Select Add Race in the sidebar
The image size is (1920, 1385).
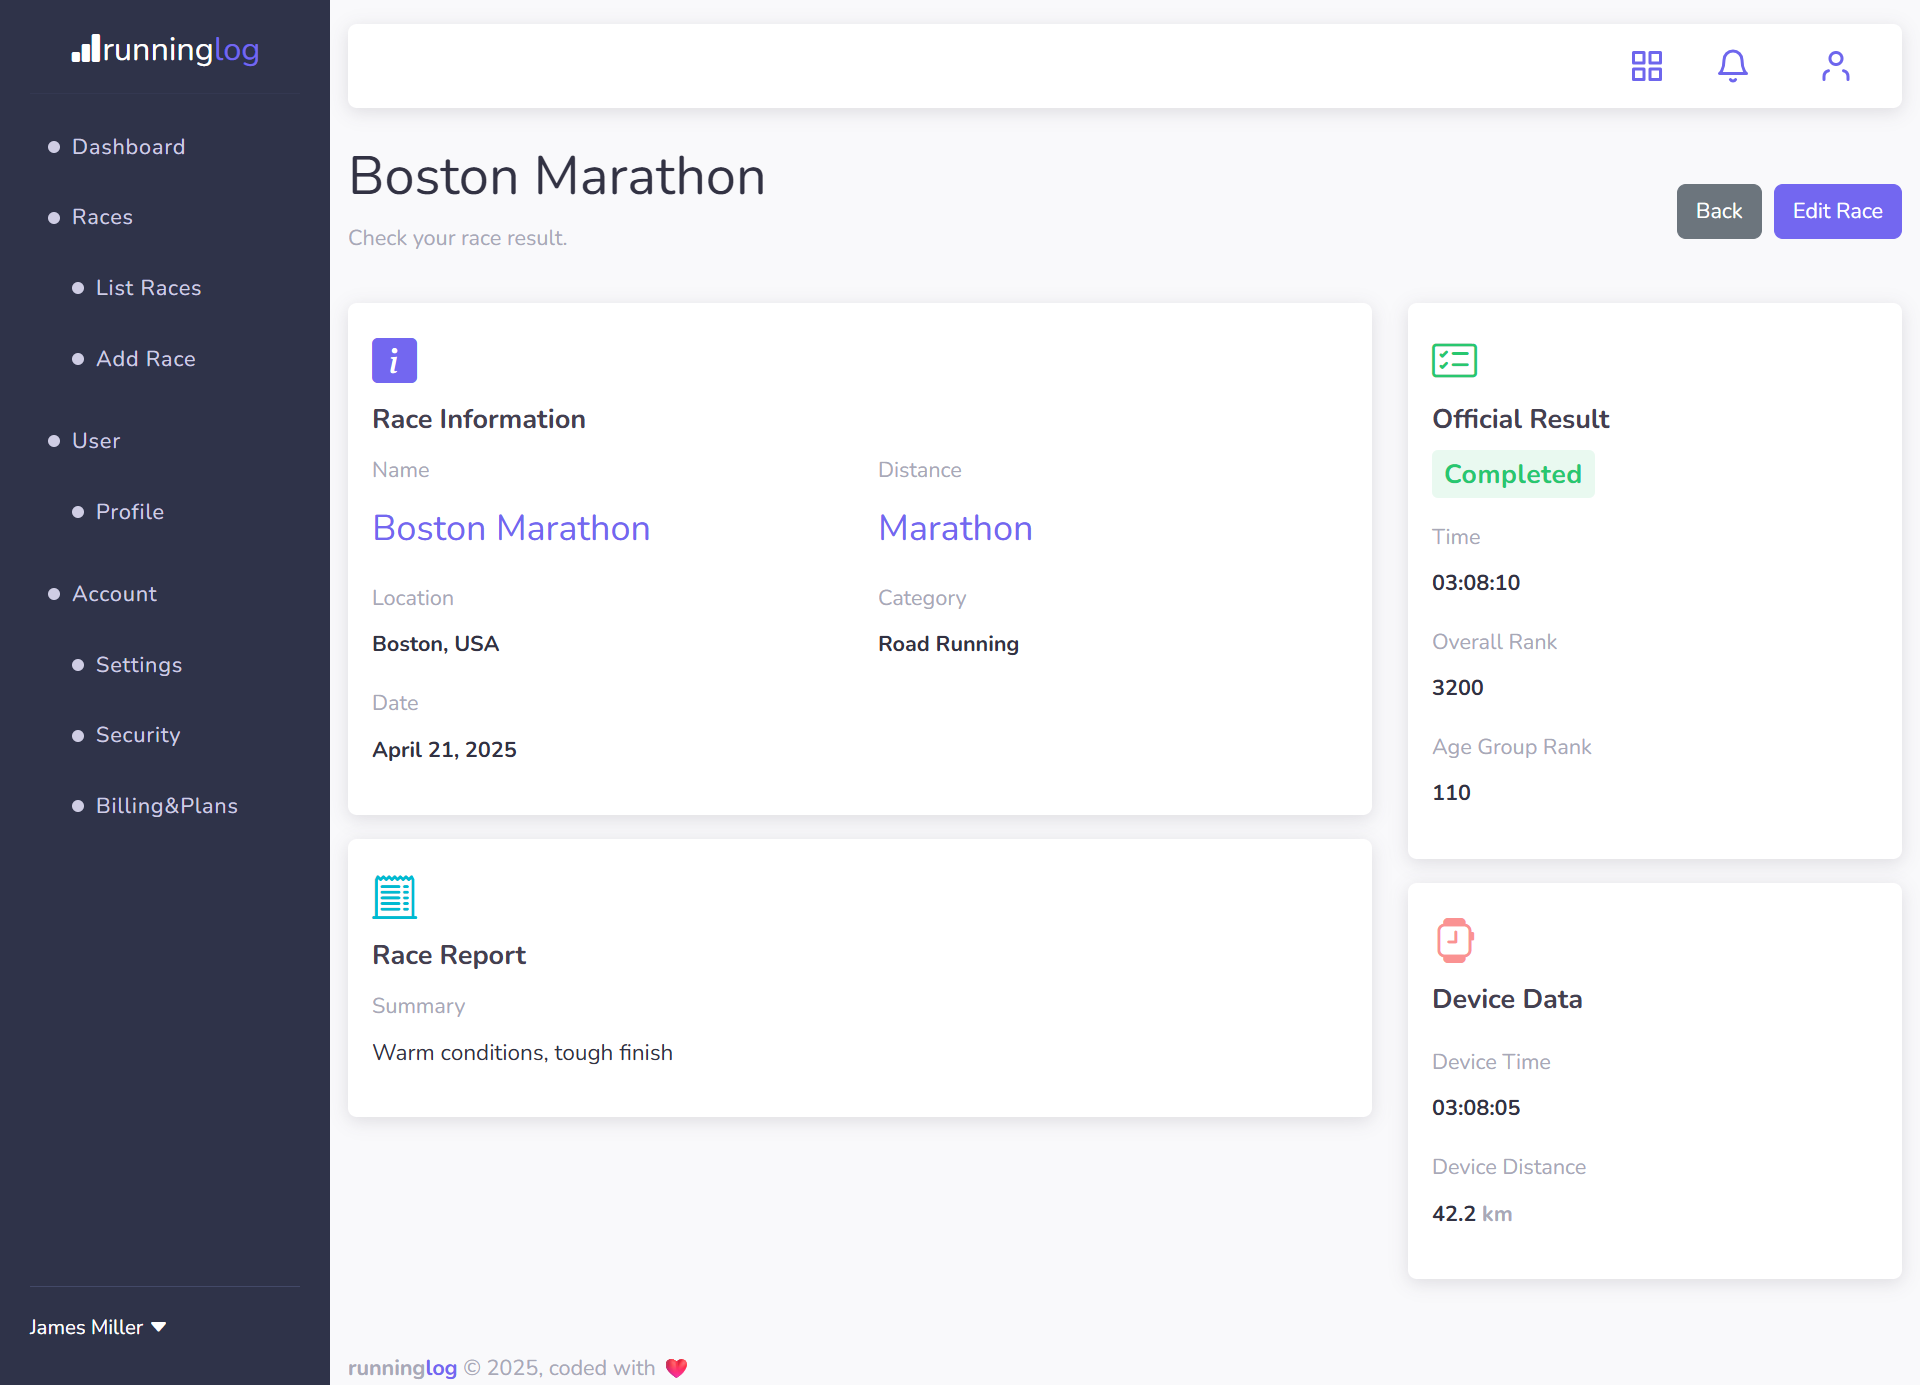[145, 359]
